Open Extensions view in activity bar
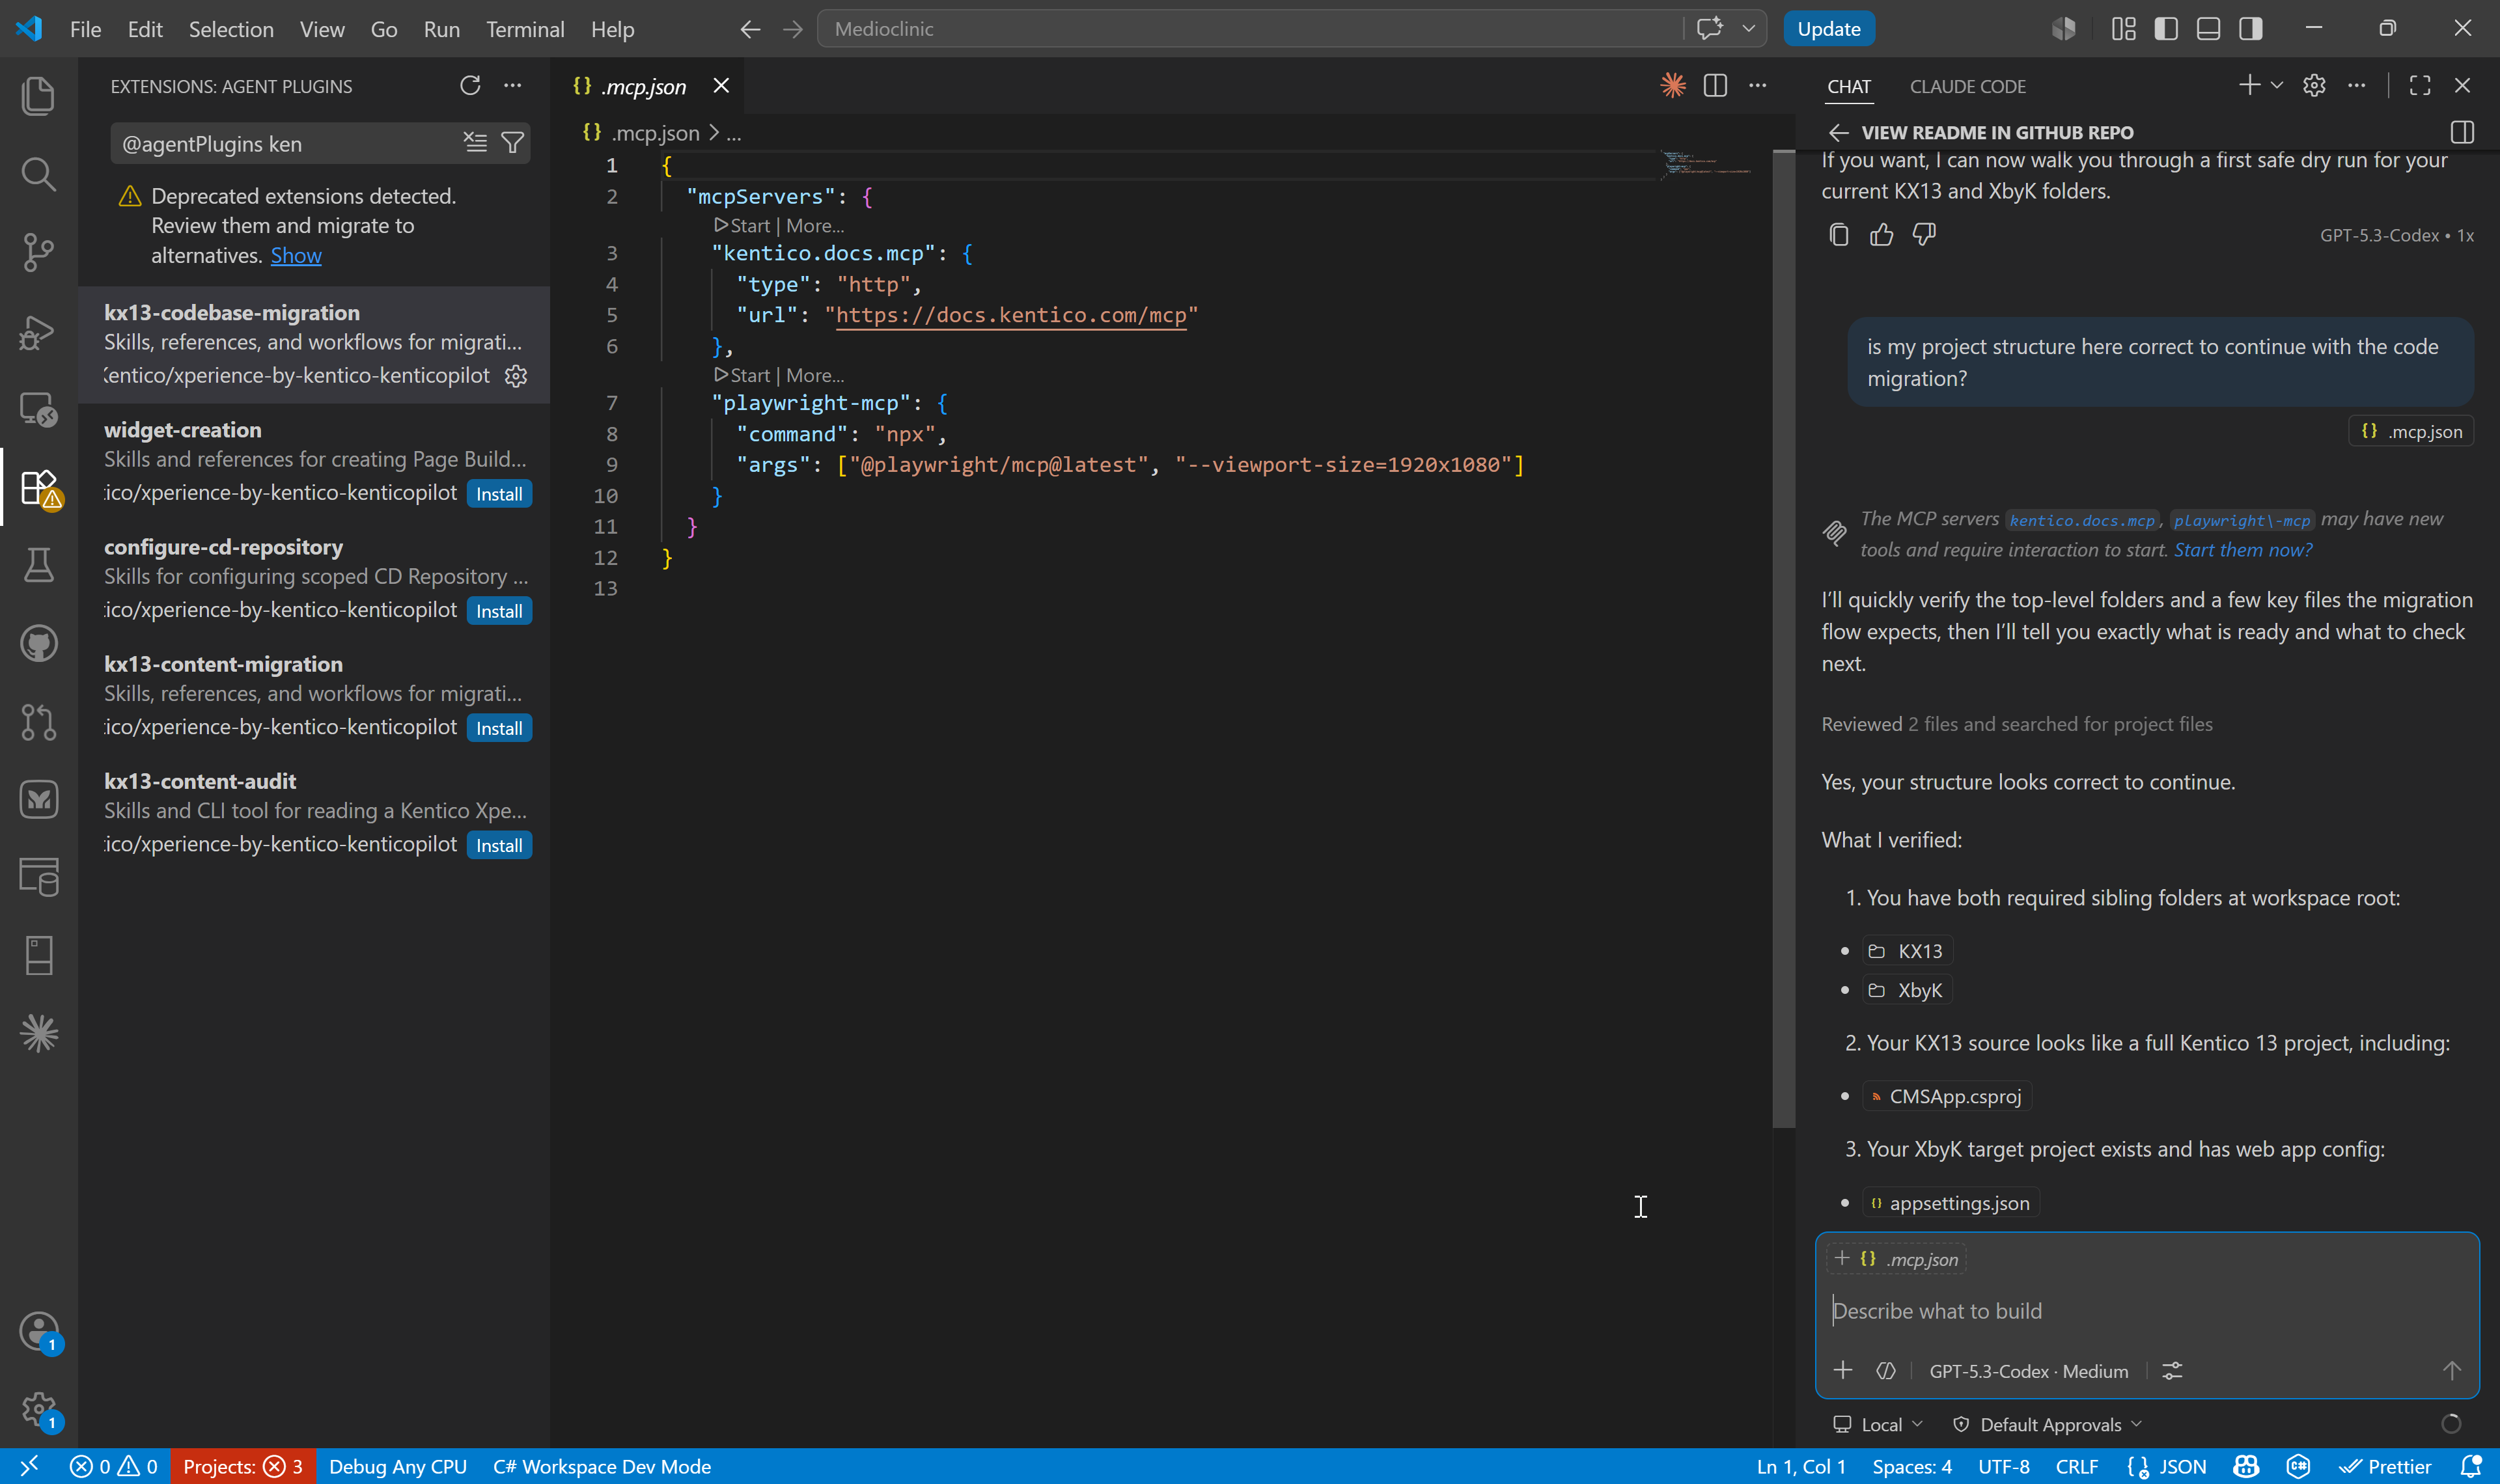This screenshot has height=1484, width=2500. [x=38, y=488]
